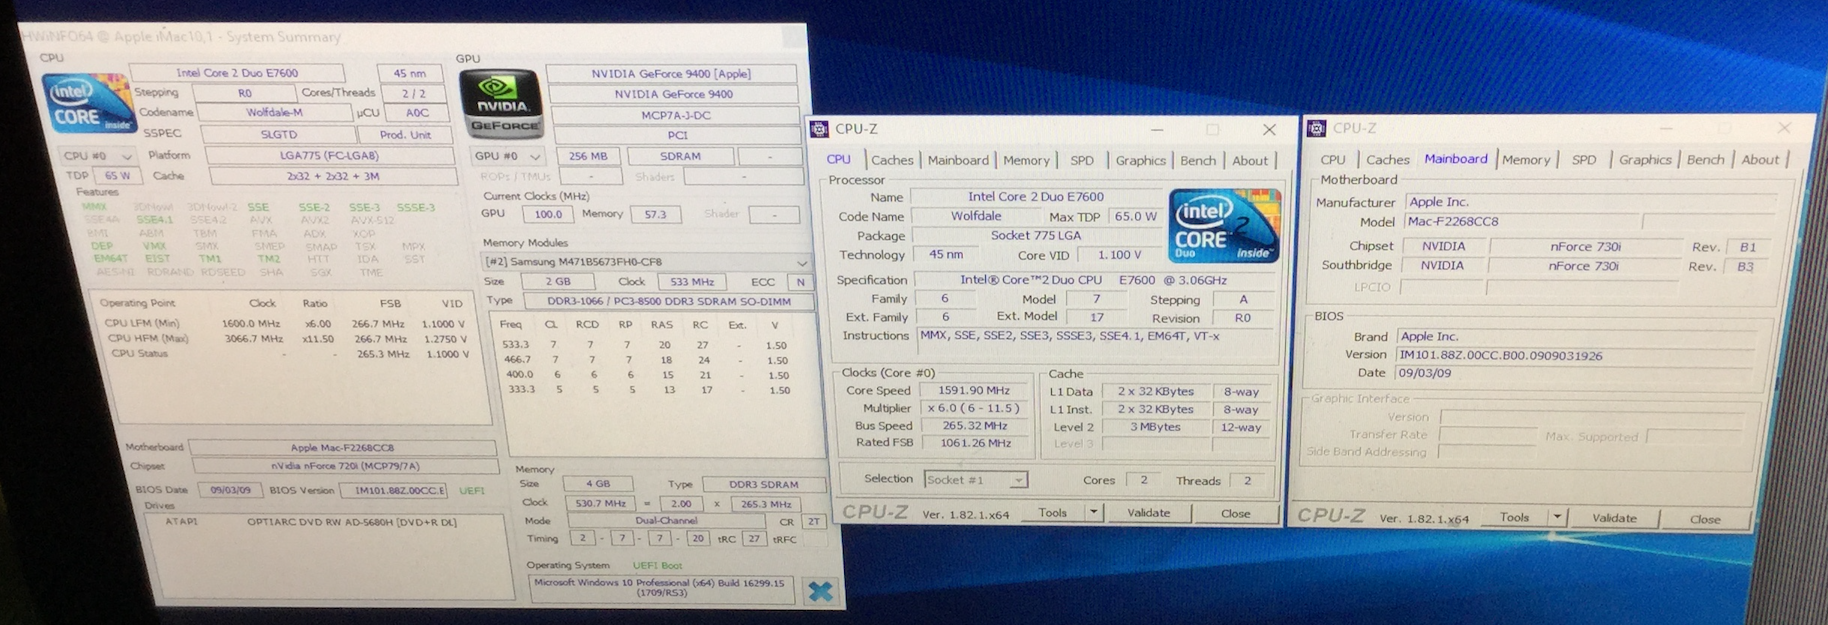
Task: Open Caches tab in right CPU-Z window
Action: (x=1387, y=160)
